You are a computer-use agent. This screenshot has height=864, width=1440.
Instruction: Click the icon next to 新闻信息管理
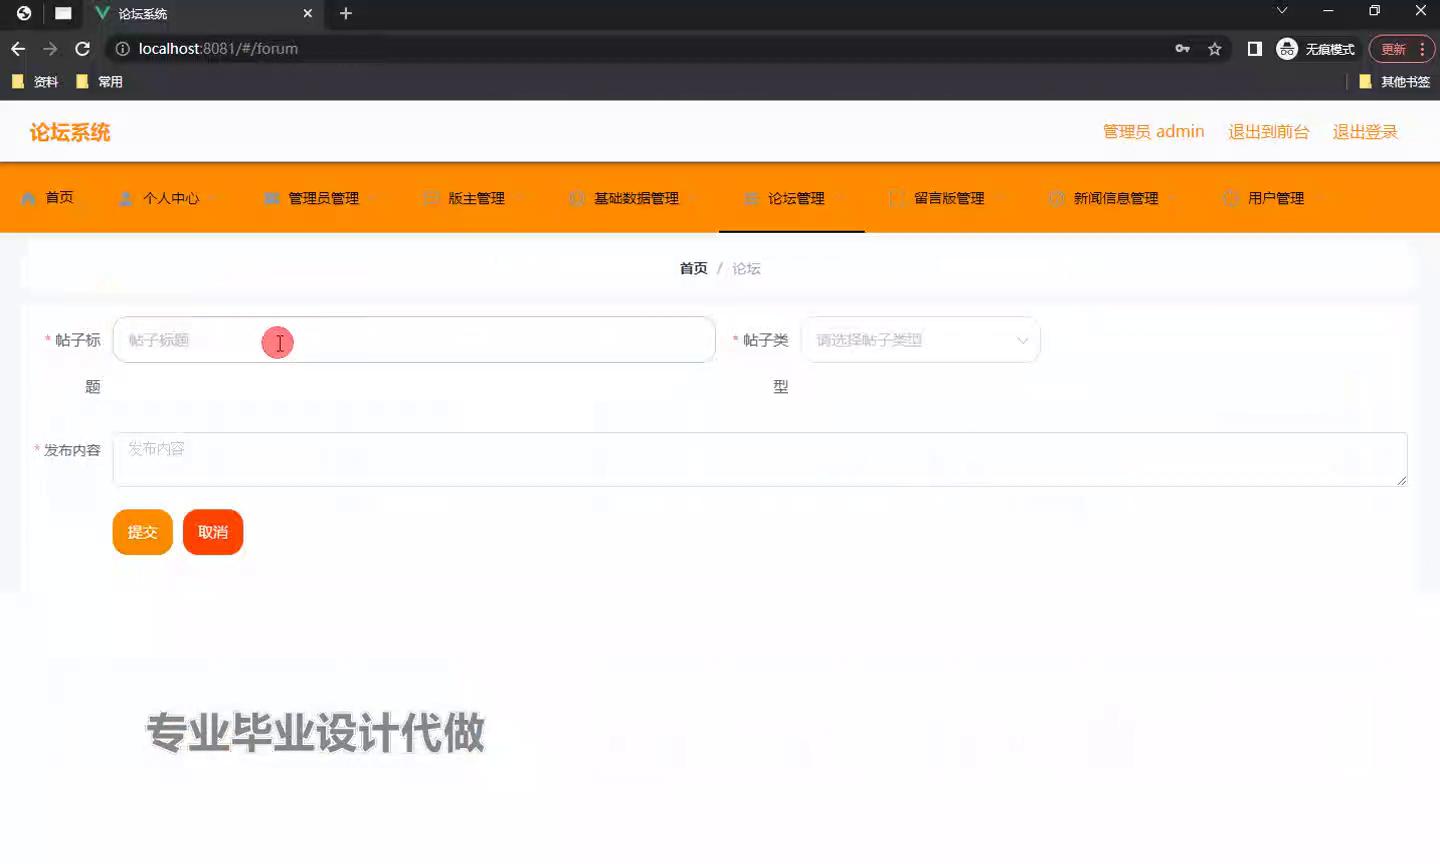point(1056,198)
